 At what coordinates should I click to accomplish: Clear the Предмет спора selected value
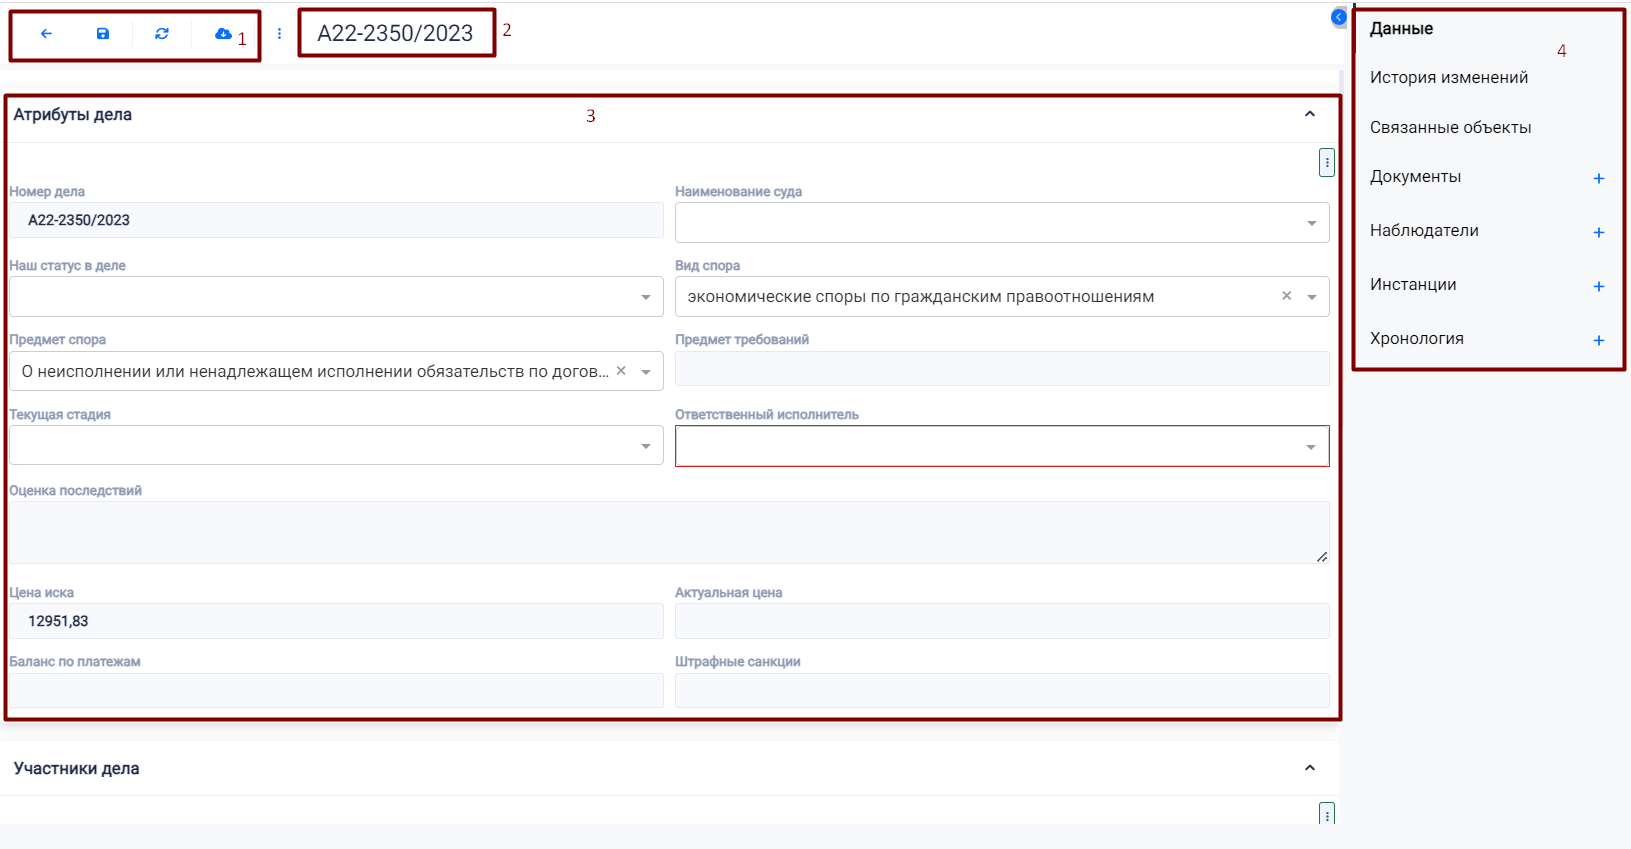[621, 371]
